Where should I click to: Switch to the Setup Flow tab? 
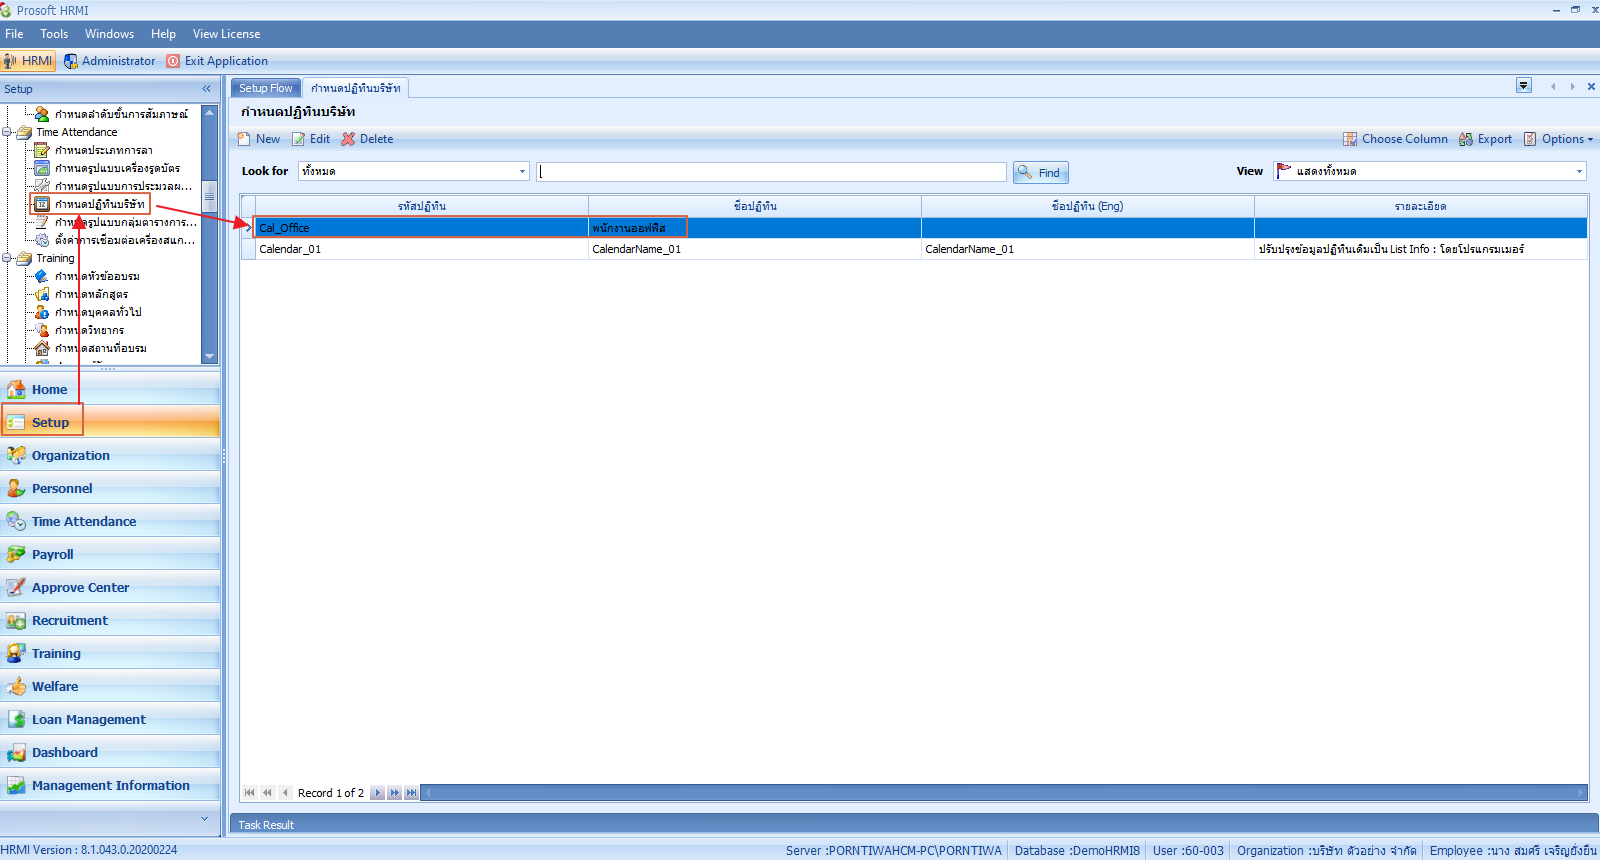[266, 88]
